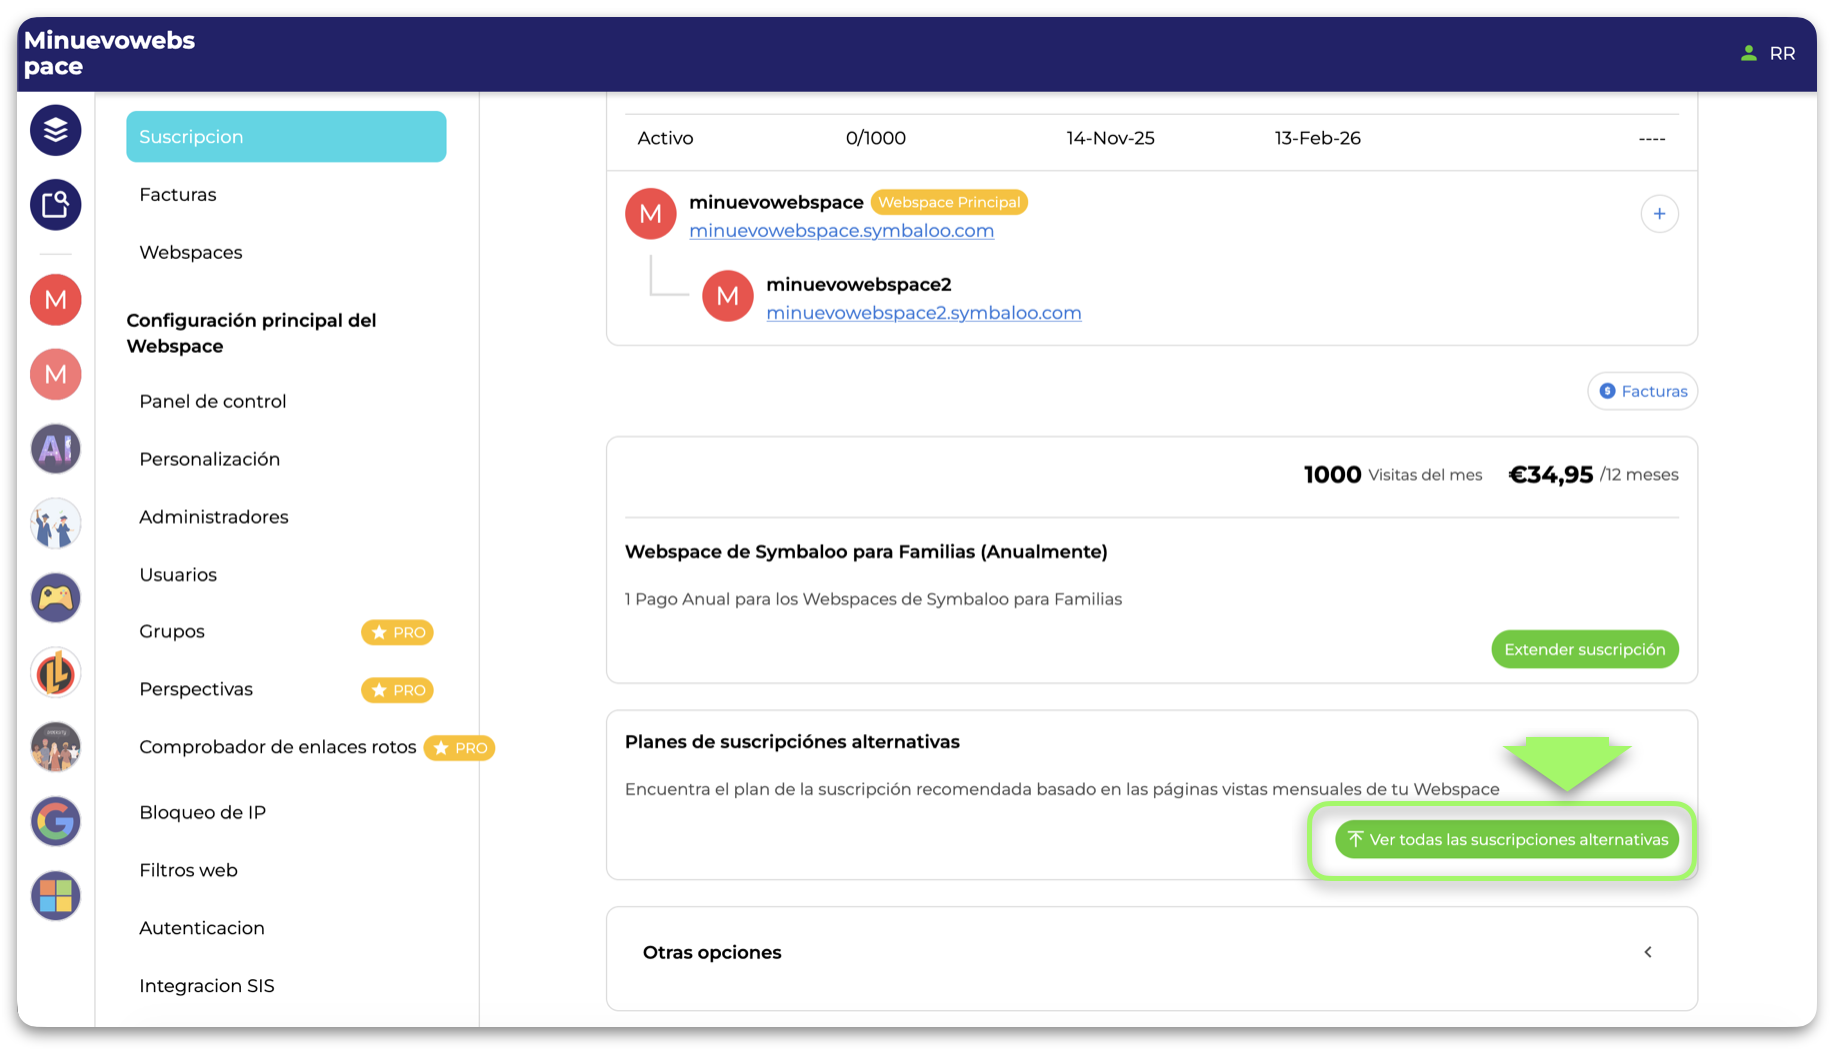Click the '€34,95' price text
This screenshot has height=1052, width=1836.
(x=1551, y=475)
